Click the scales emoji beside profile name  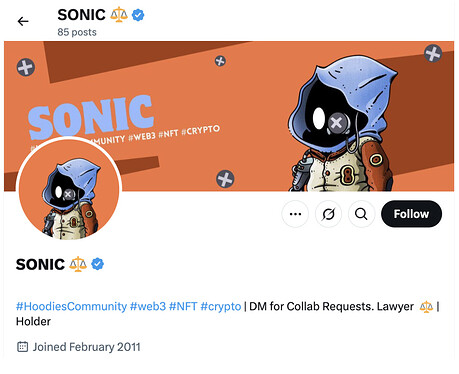click(78, 264)
